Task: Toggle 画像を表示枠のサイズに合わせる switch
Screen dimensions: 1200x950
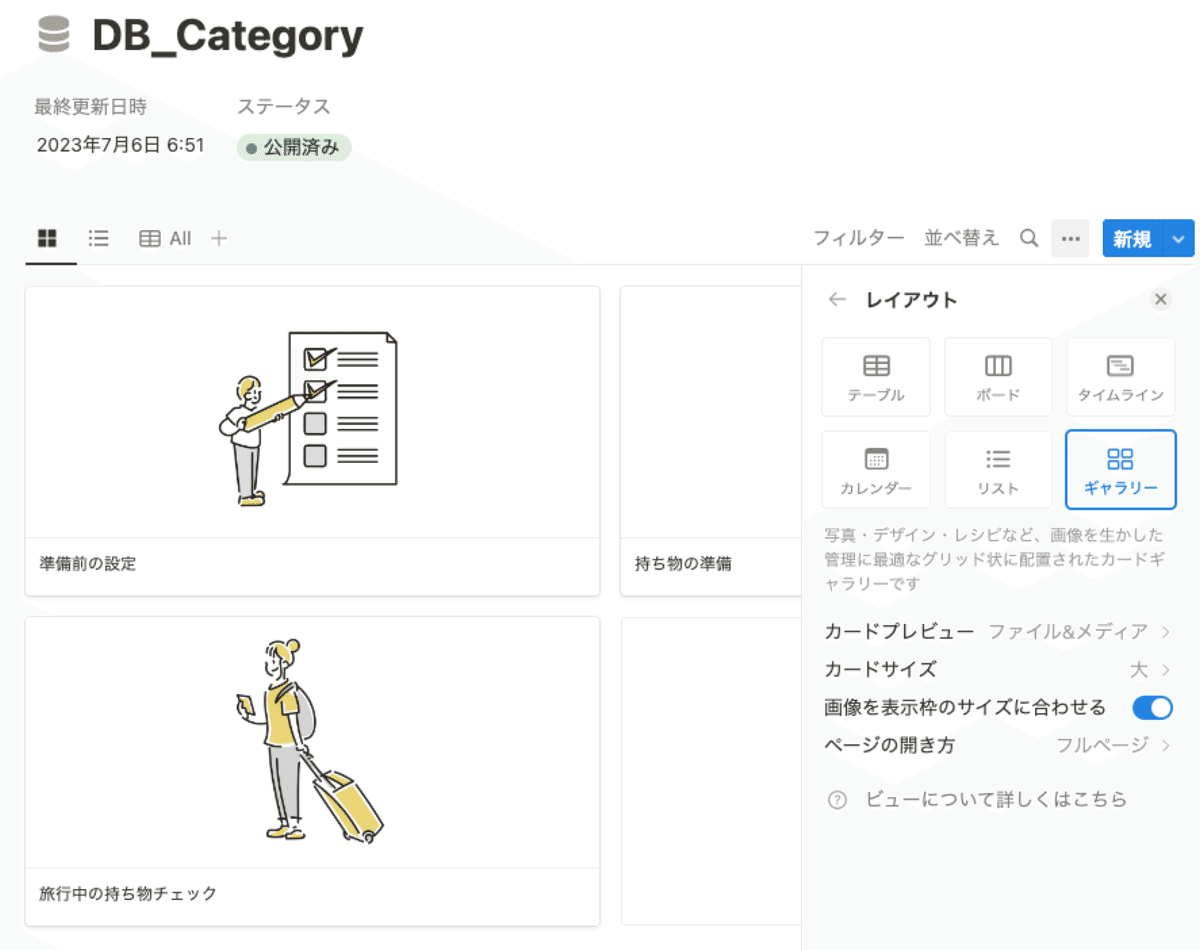Action: tap(1152, 707)
